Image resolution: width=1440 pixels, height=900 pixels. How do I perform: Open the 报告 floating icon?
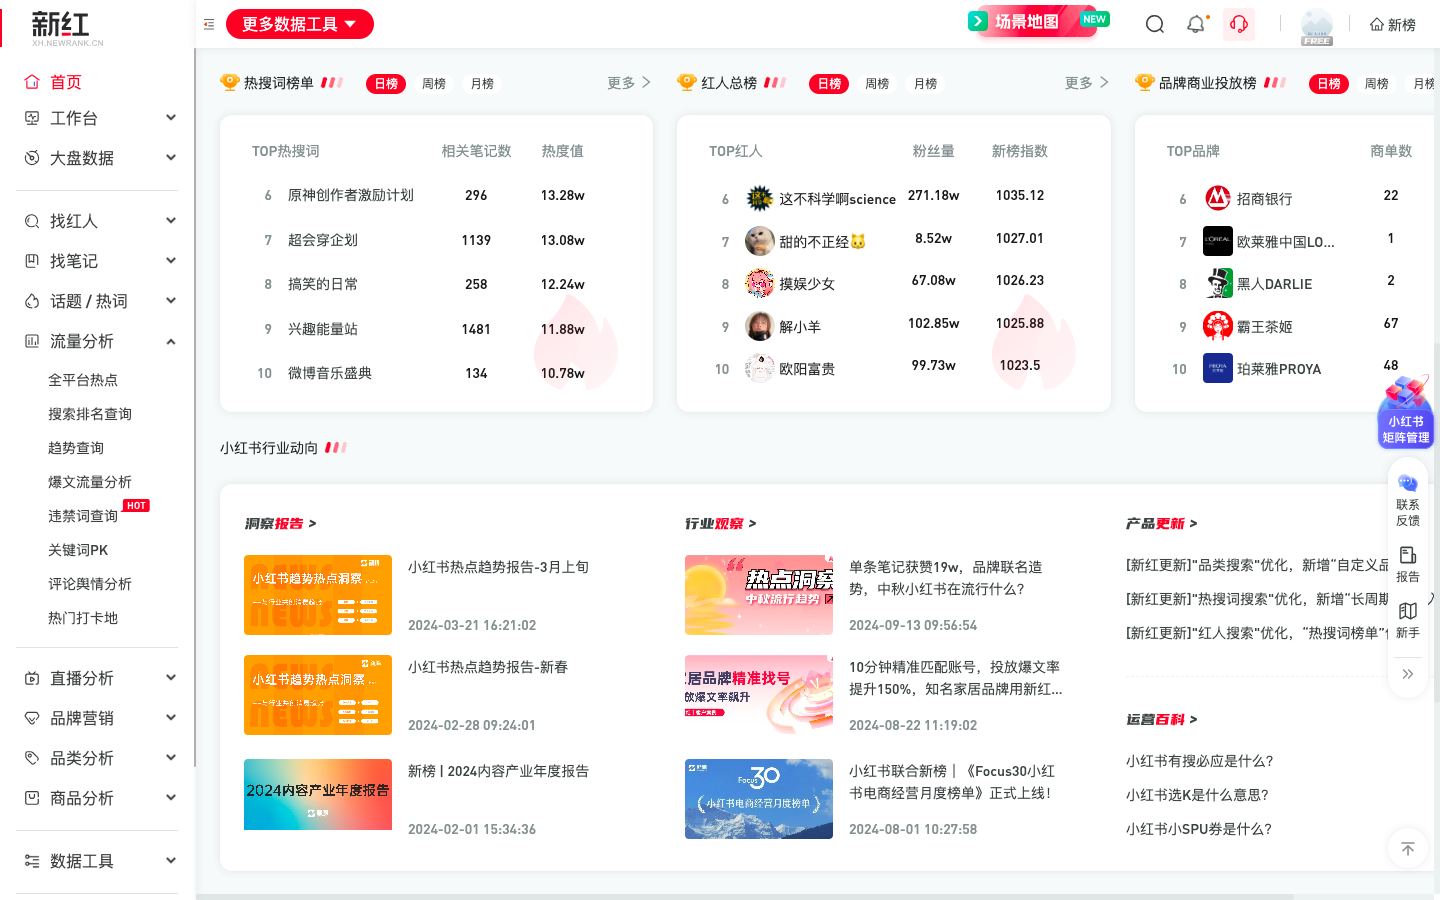[x=1408, y=564]
